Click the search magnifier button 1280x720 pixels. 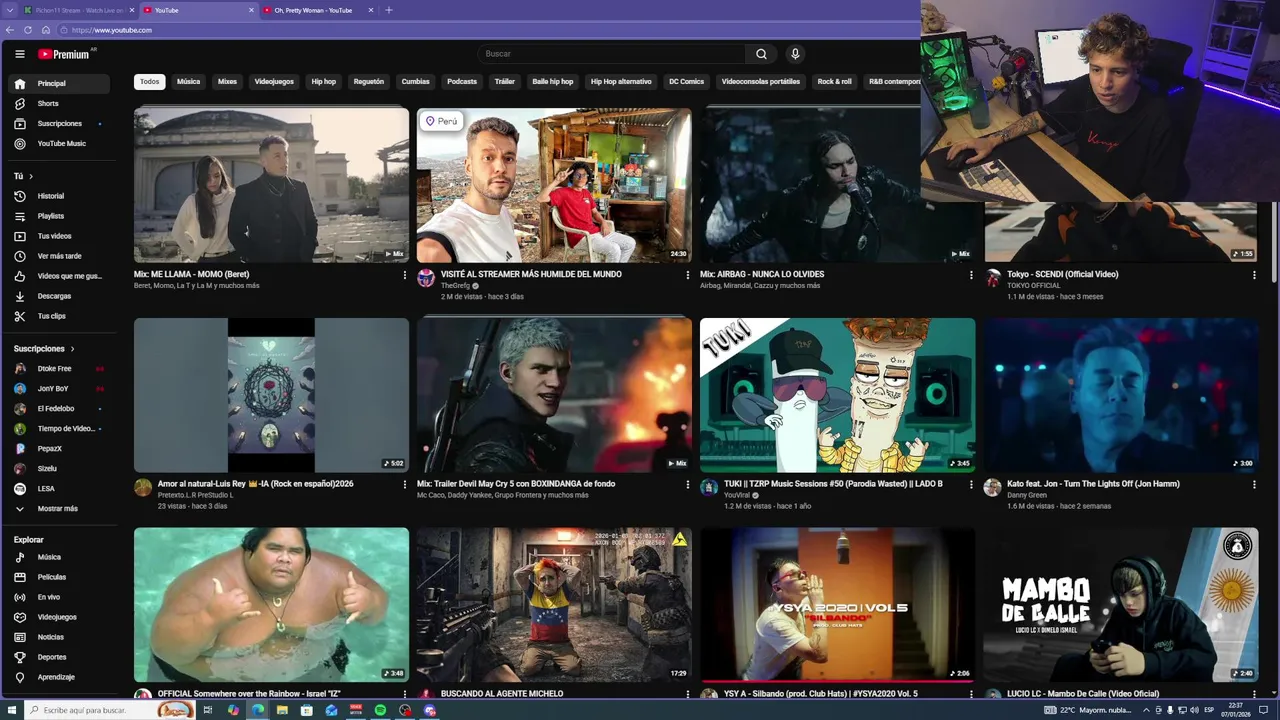pyautogui.click(x=761, y=54)
